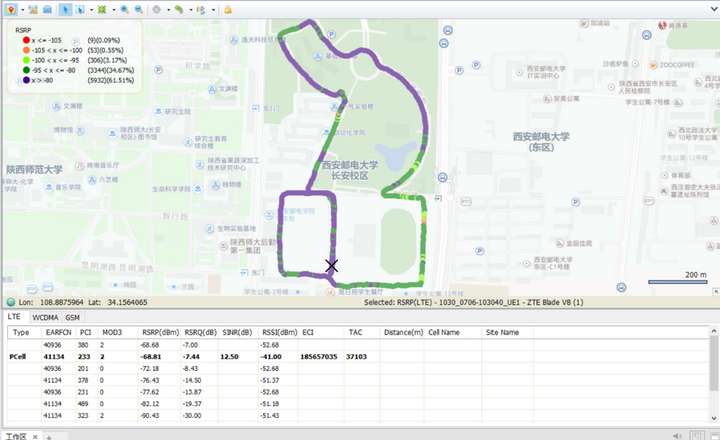Click the gray target center icon
Screen dimensions: 720x440
coord(157,10)
